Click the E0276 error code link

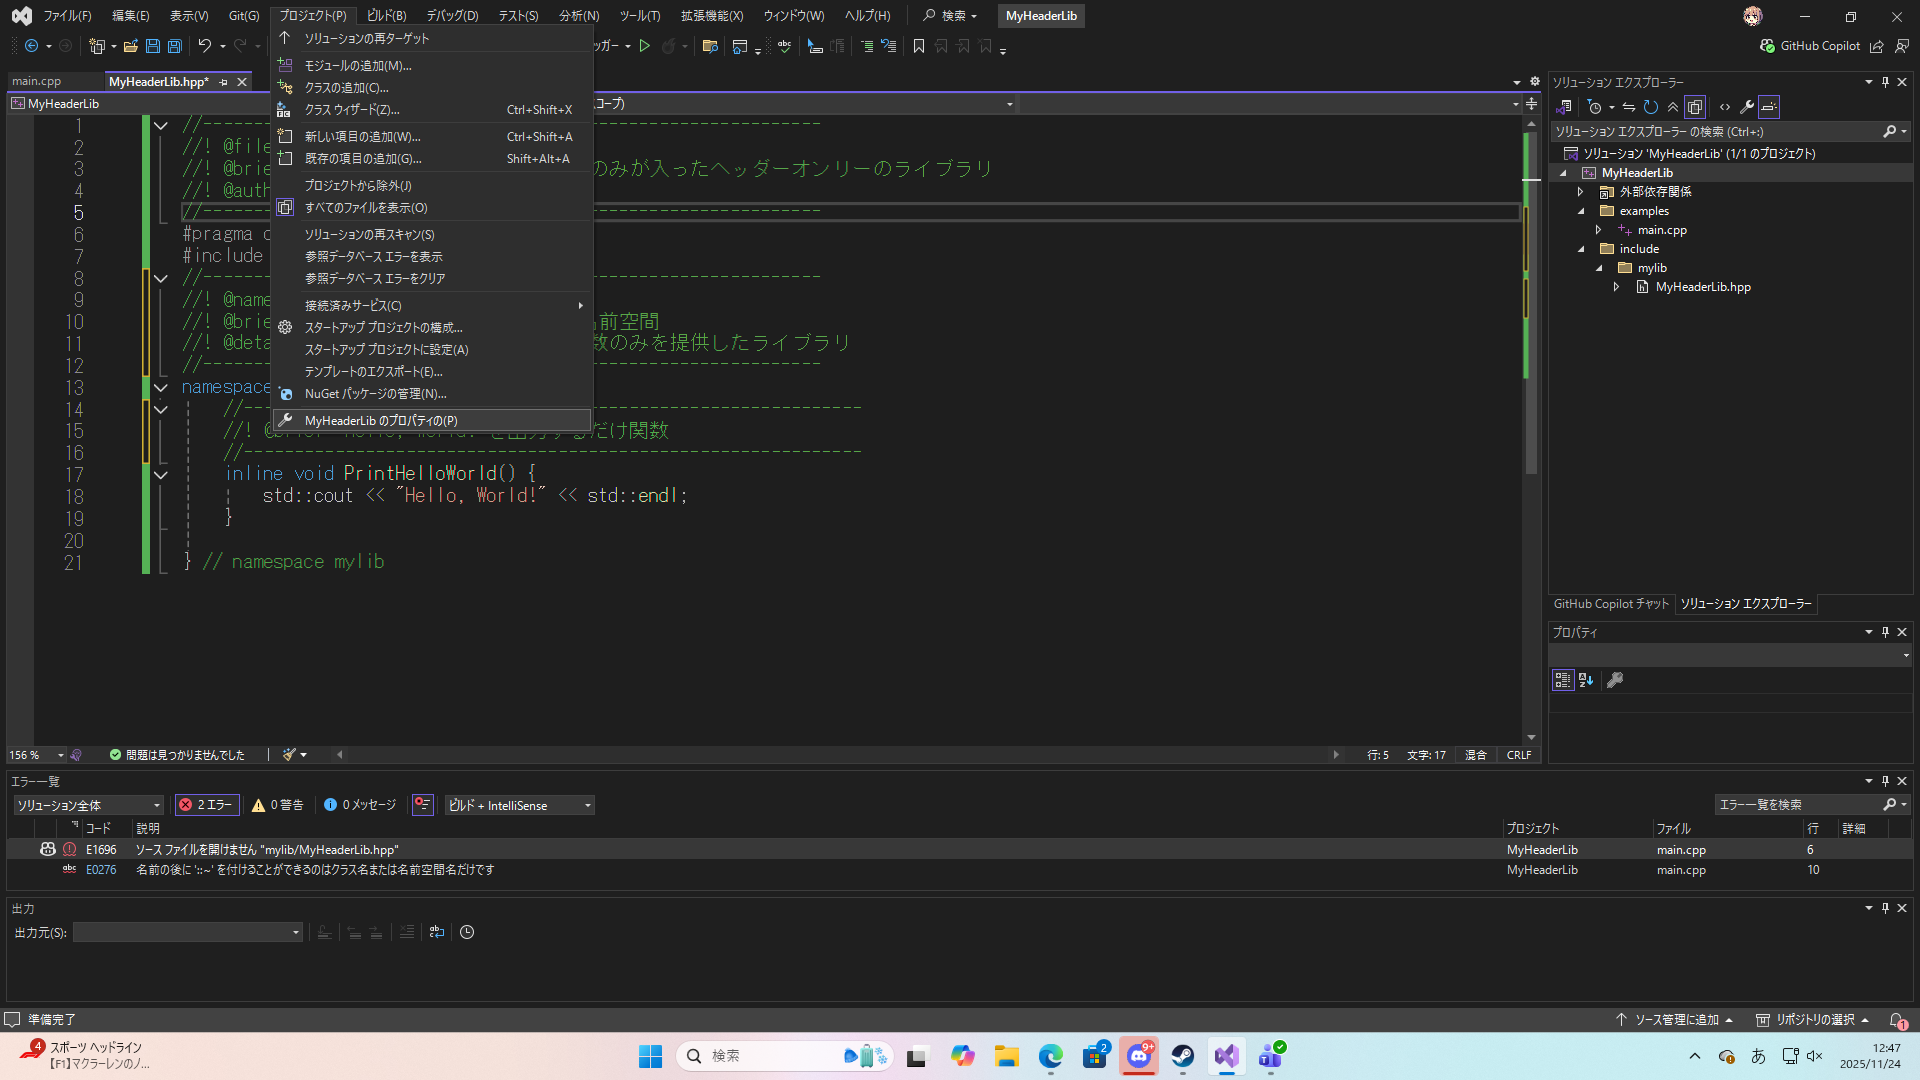(101, 870)
